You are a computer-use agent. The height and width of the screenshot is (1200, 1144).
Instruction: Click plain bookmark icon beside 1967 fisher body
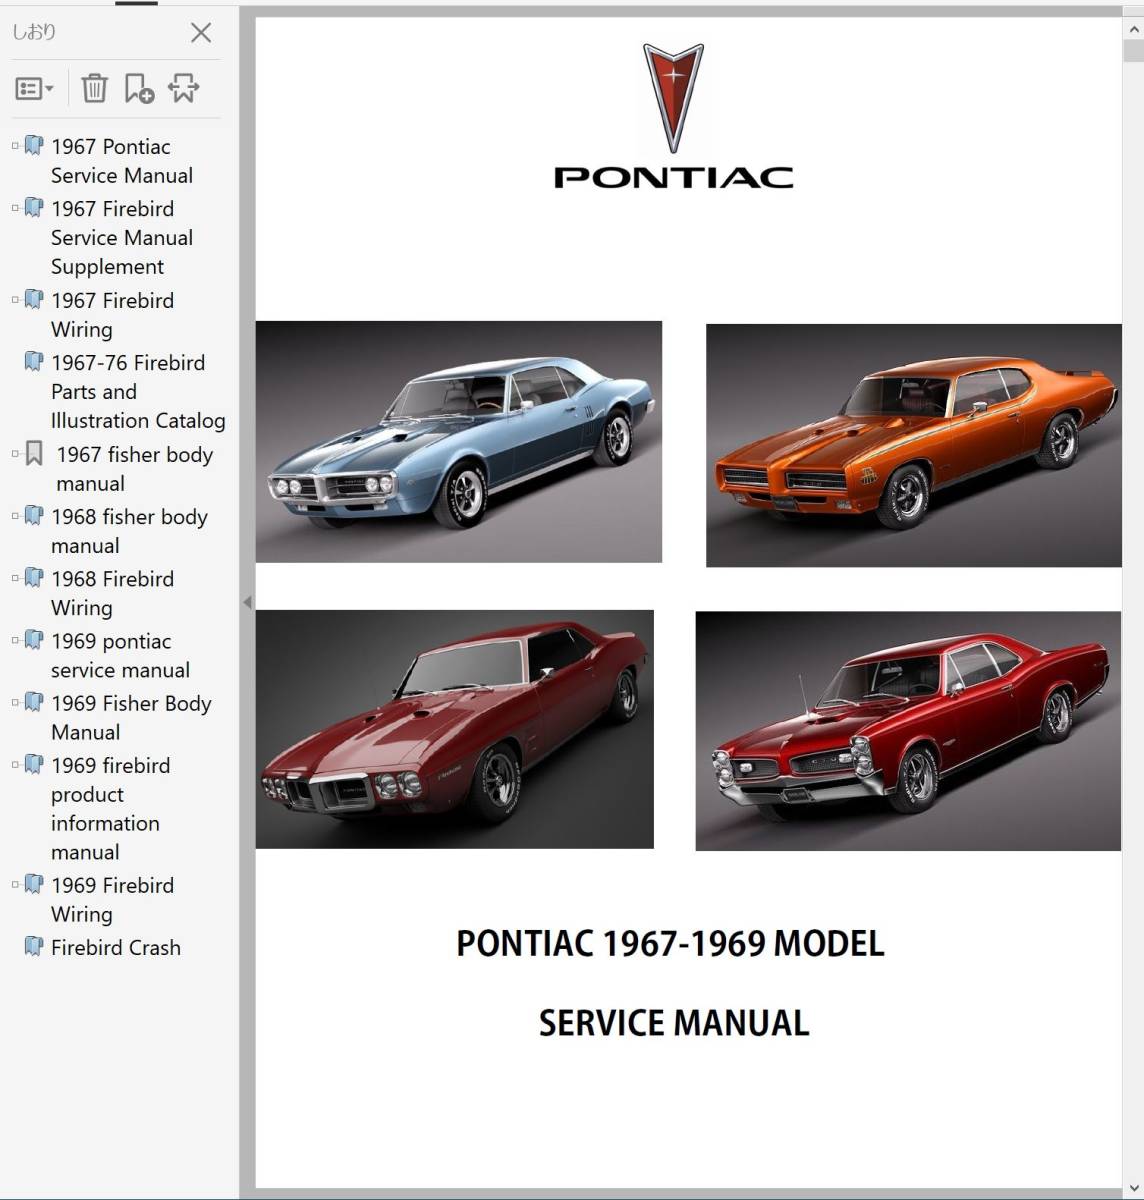(34, 454)
